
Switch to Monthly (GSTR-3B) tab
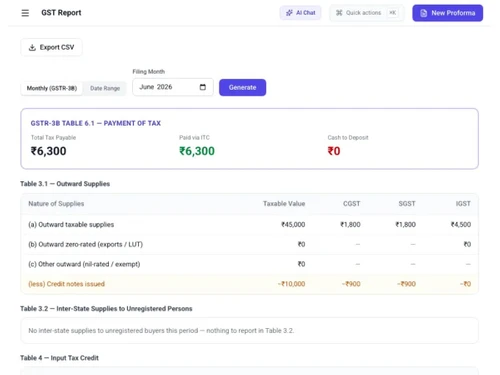52,88
